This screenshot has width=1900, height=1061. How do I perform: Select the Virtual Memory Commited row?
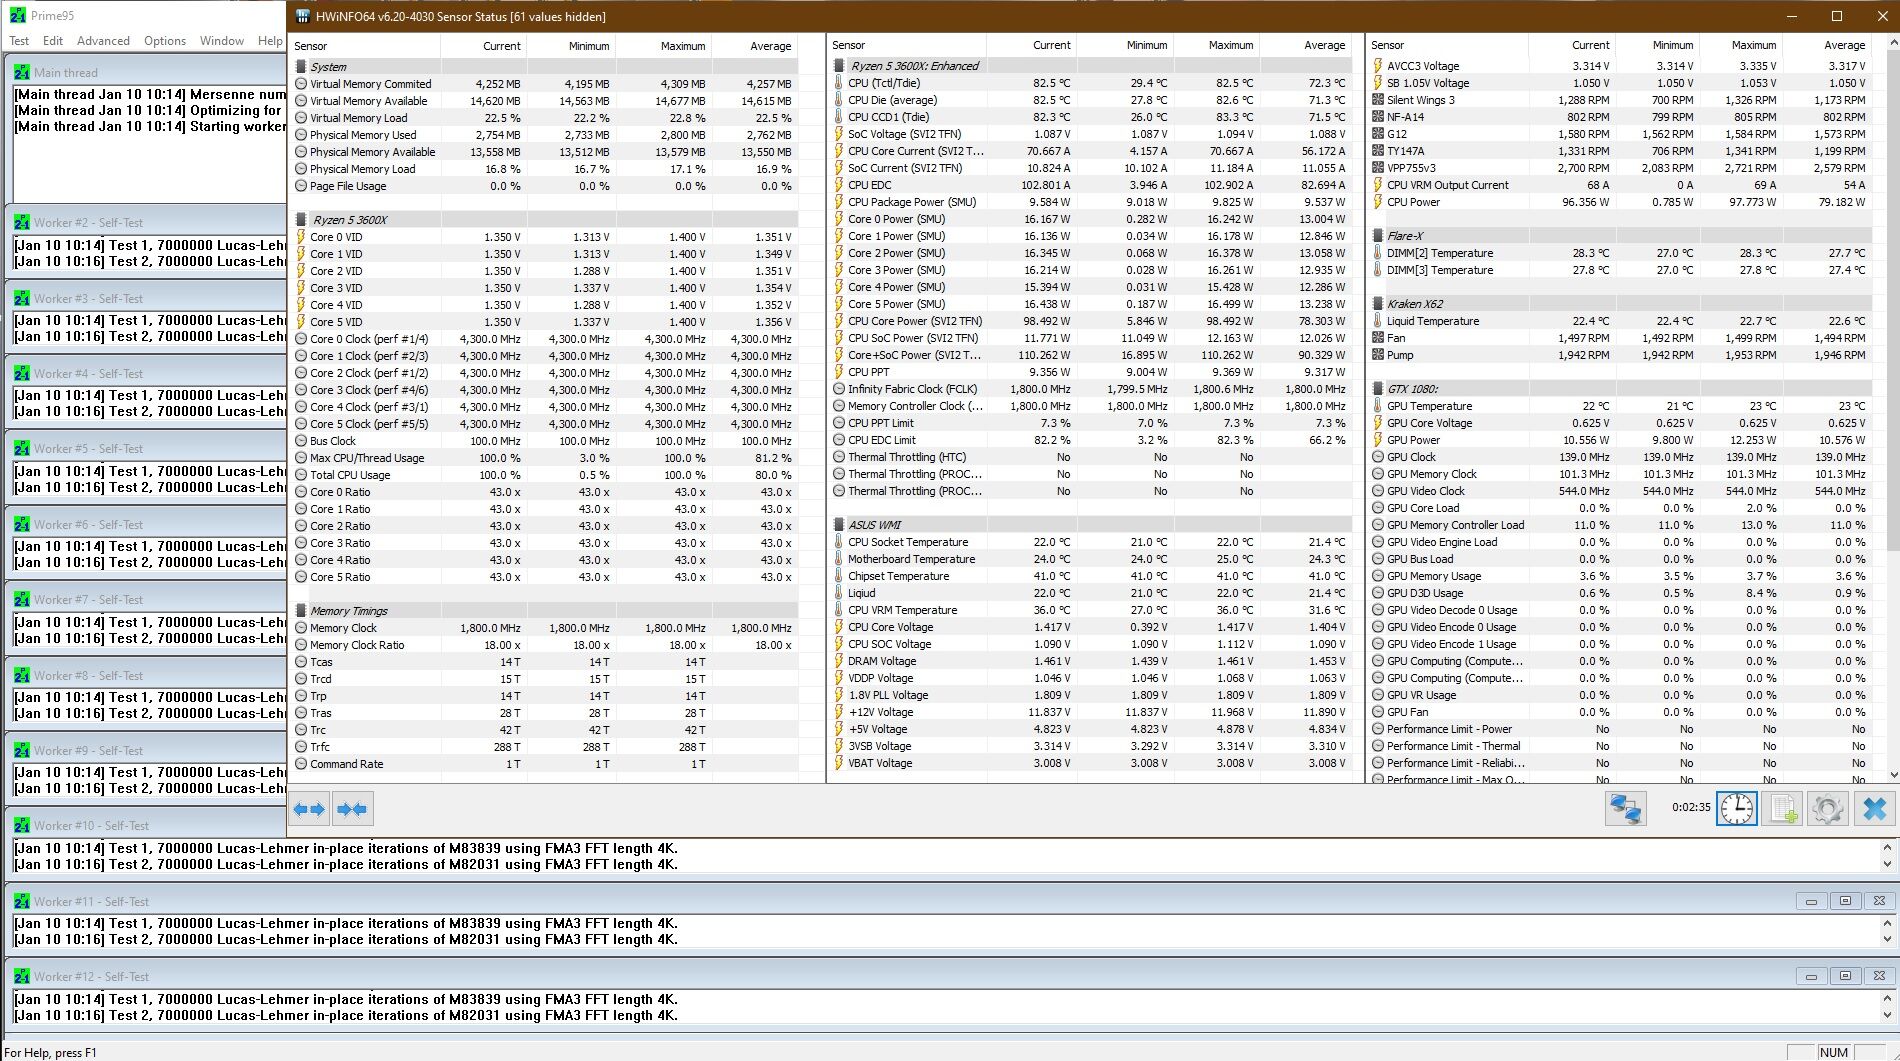click(545, 84)
